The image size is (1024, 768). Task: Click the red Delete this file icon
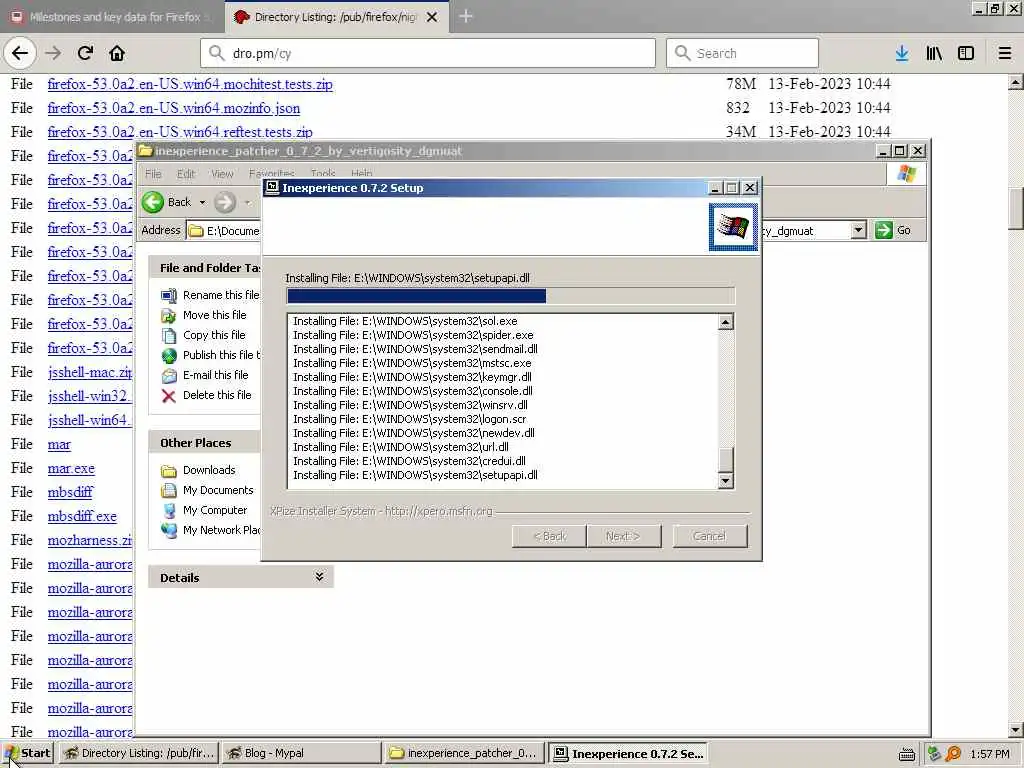(169, 396)
